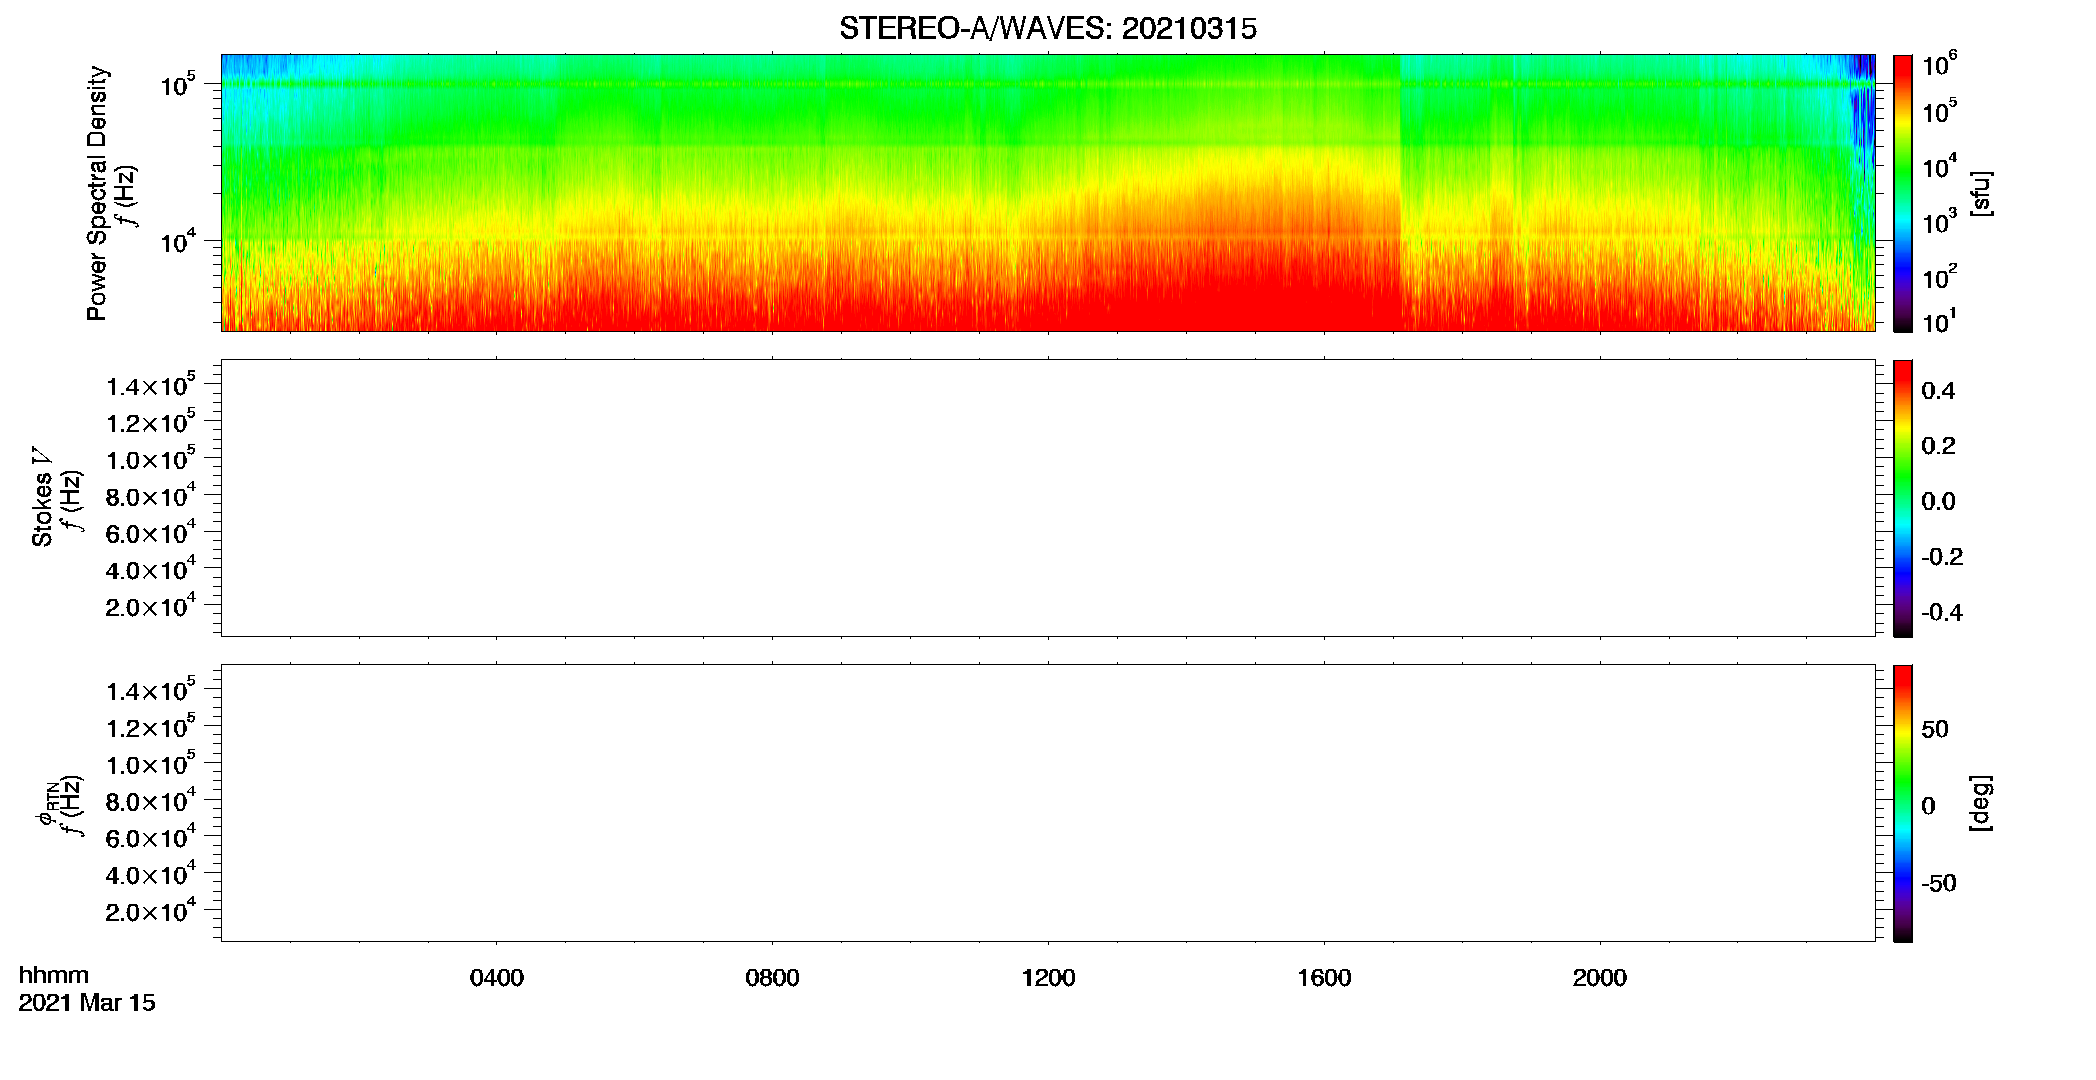
Task: Click the Power Spectral Density axis label
Action: coord(97,193)
